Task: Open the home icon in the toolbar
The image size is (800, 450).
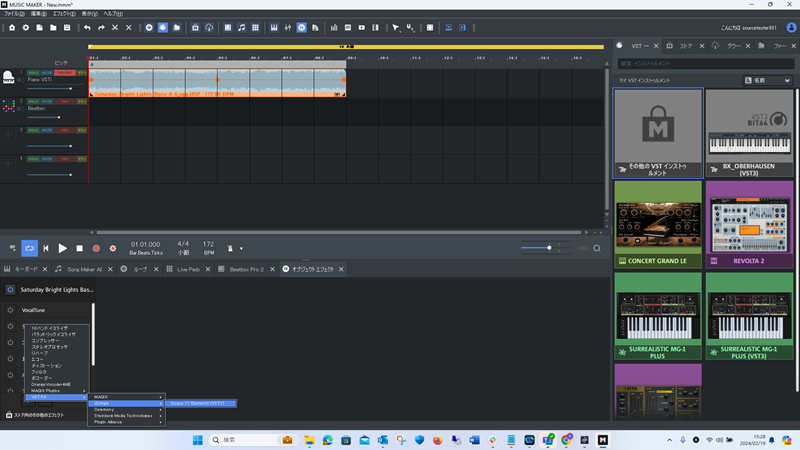Action: pos(12,28)
